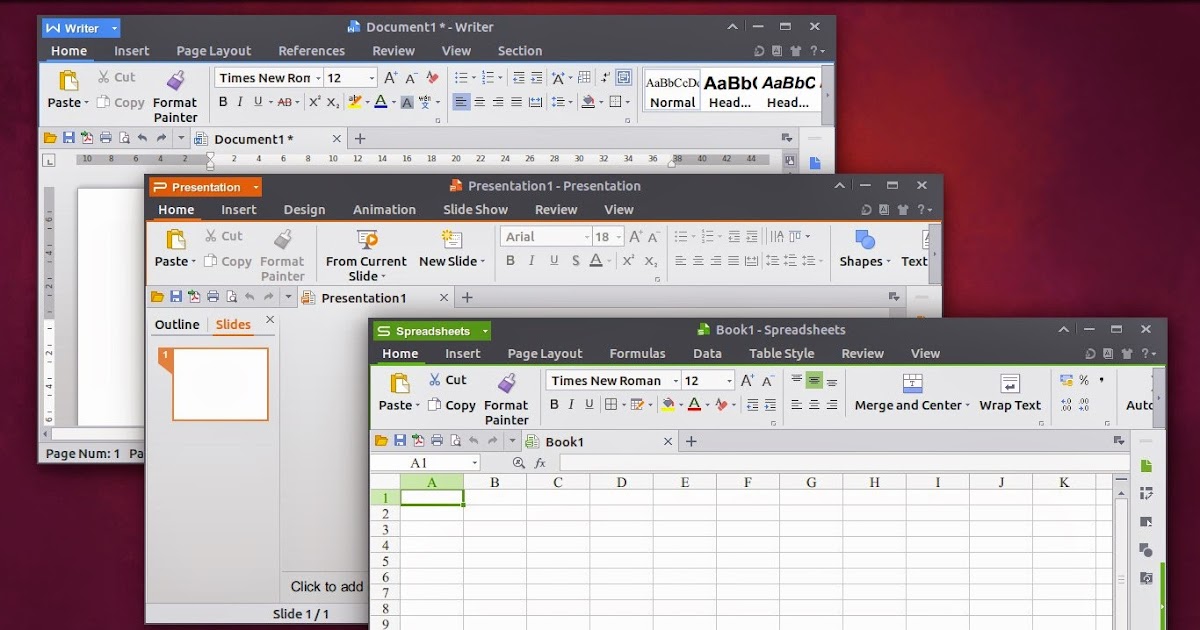Image resolution: width=1200 pixels, height=630 pixels.
Task: Open Presentation font size 18 dropdown
Action: click(620, 237)
